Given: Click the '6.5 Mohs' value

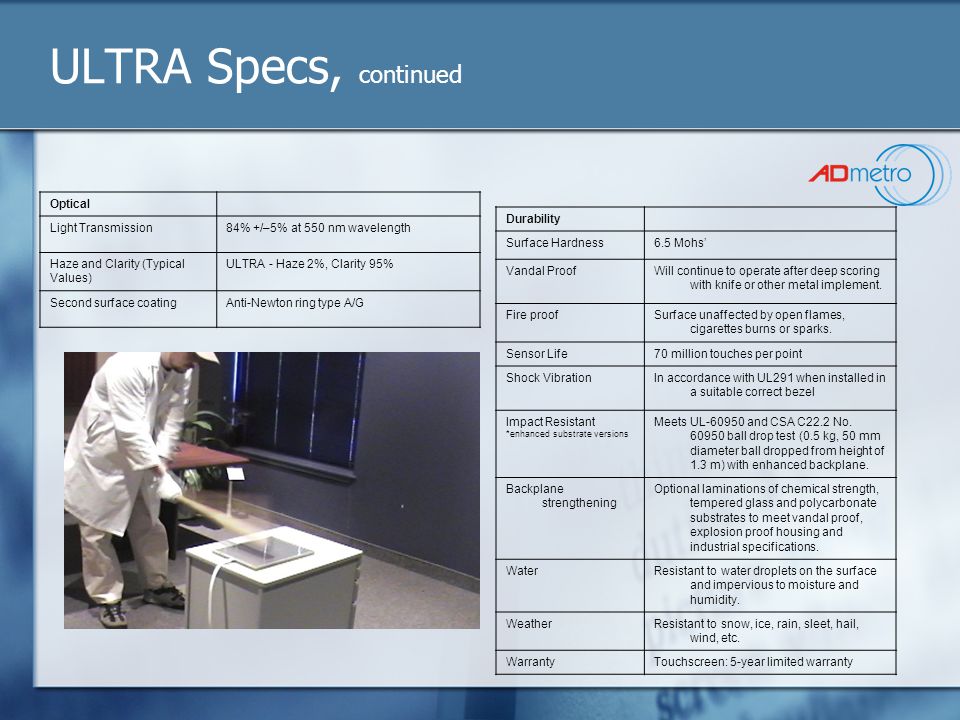Looking at the screenshot, I should pyautogui.click(x=680, y=243).
